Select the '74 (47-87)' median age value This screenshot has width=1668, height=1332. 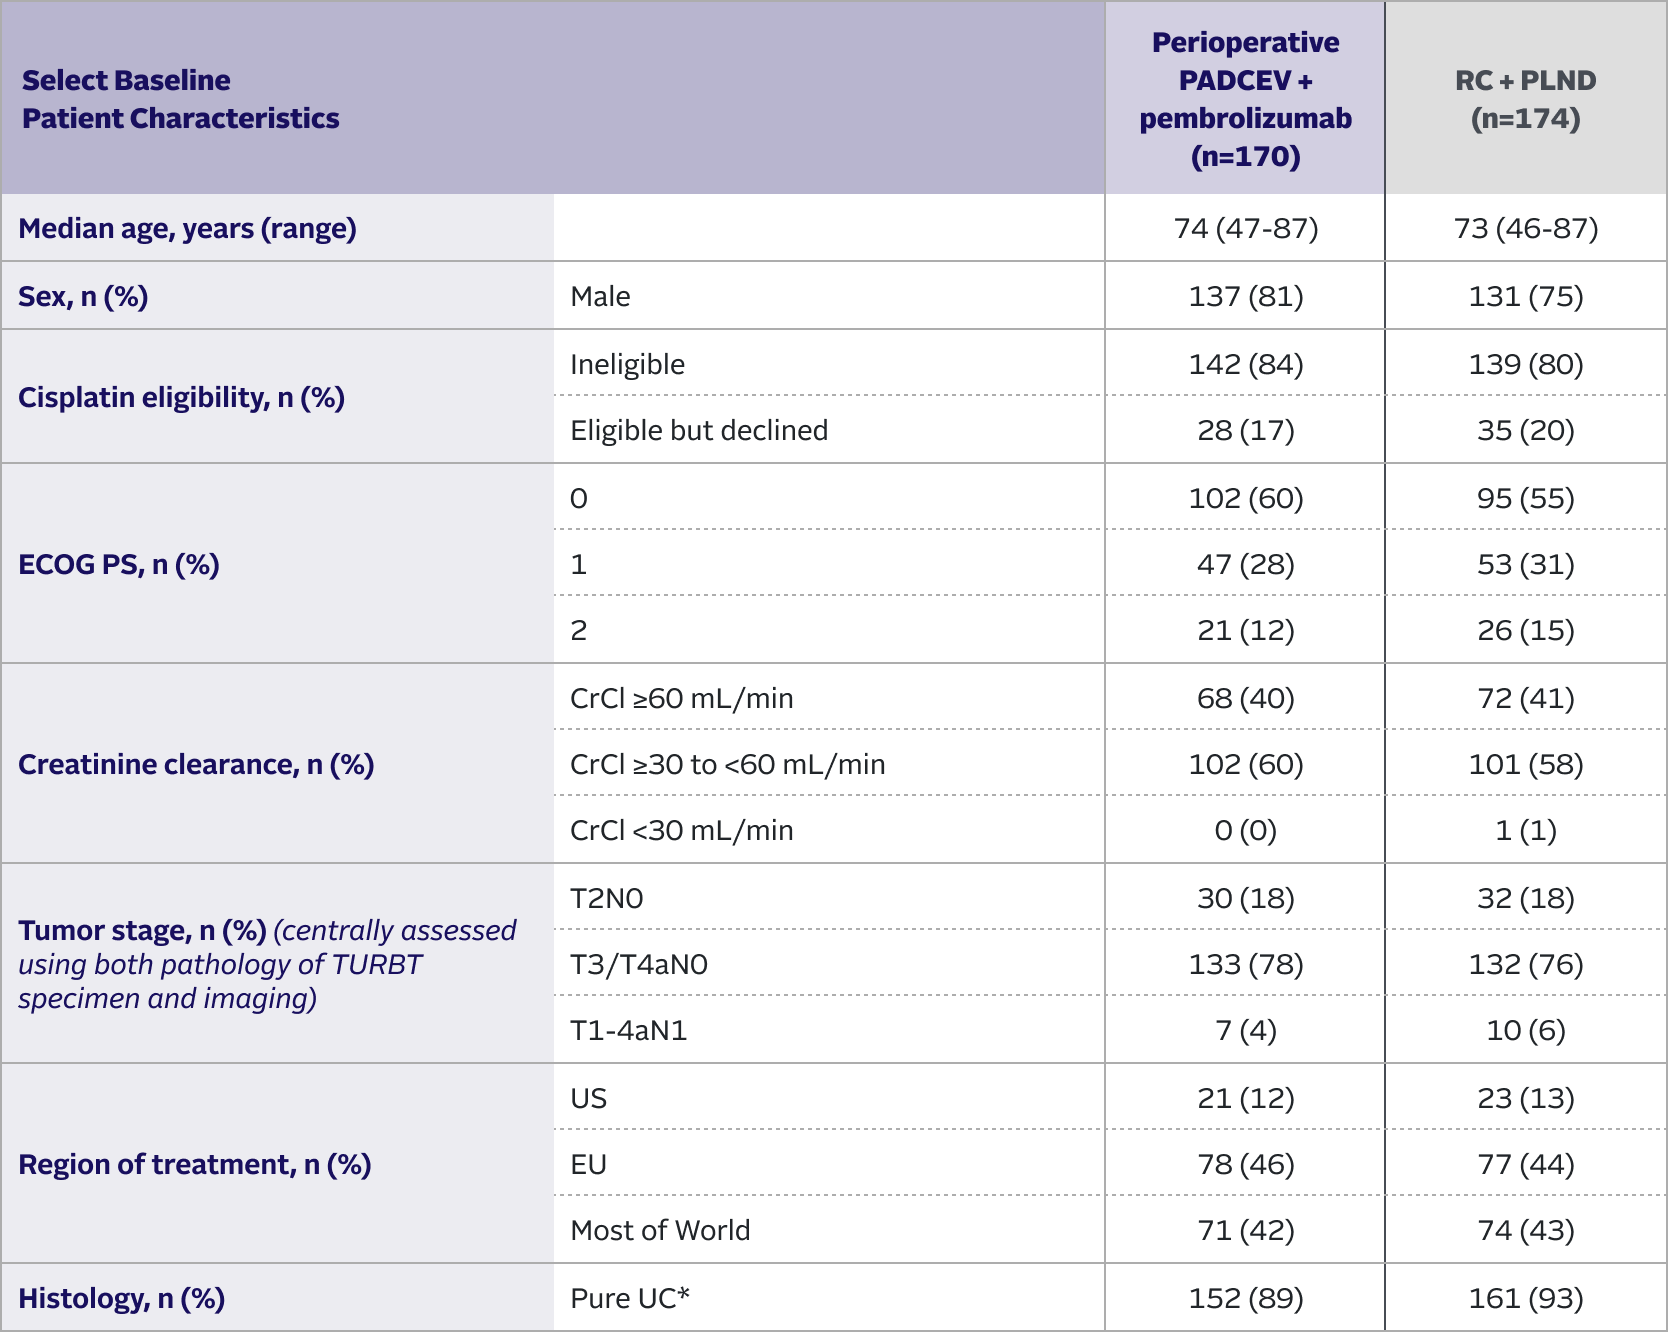pyautogui.click(x=1245, y=229)
